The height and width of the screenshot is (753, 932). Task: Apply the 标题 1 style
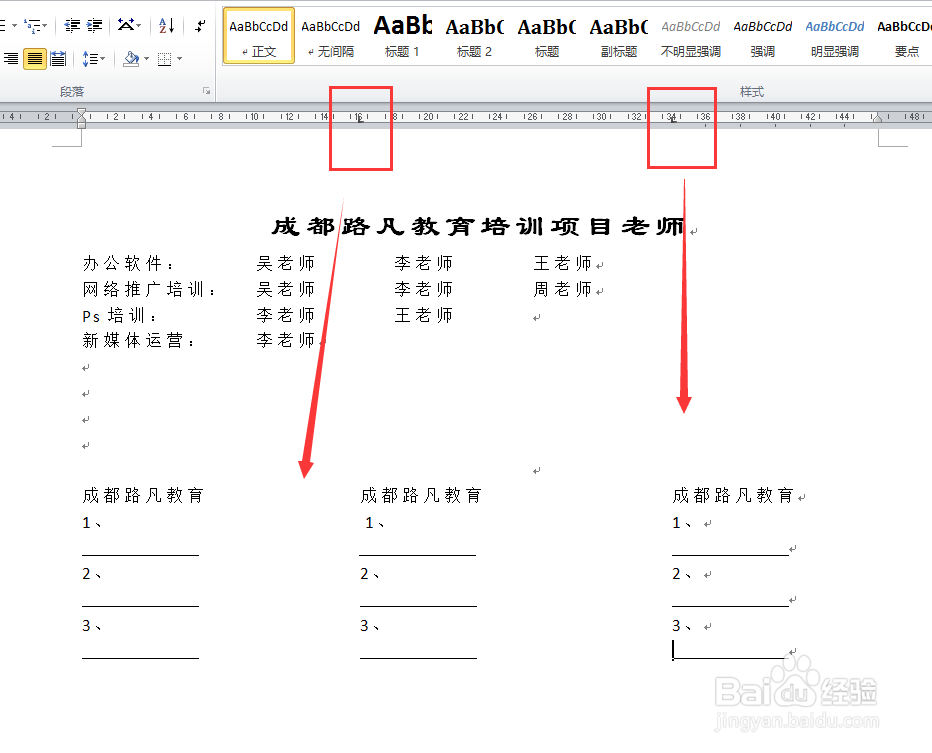403,35
